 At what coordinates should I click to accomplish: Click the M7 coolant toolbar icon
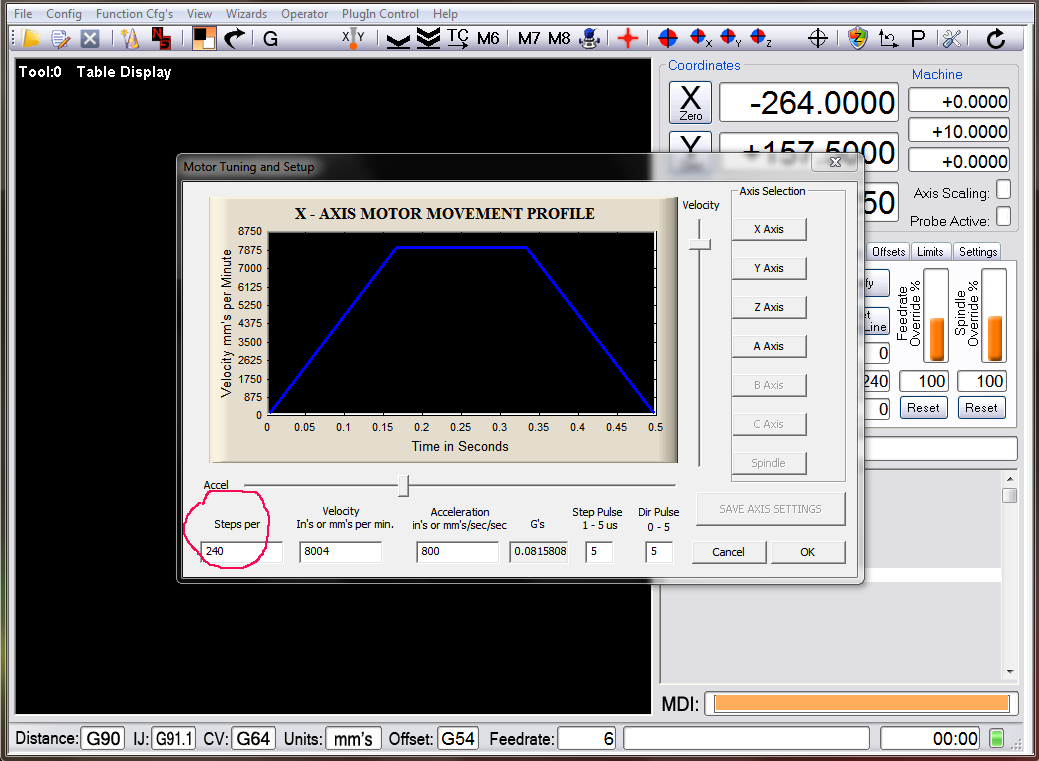pos(529,39)
